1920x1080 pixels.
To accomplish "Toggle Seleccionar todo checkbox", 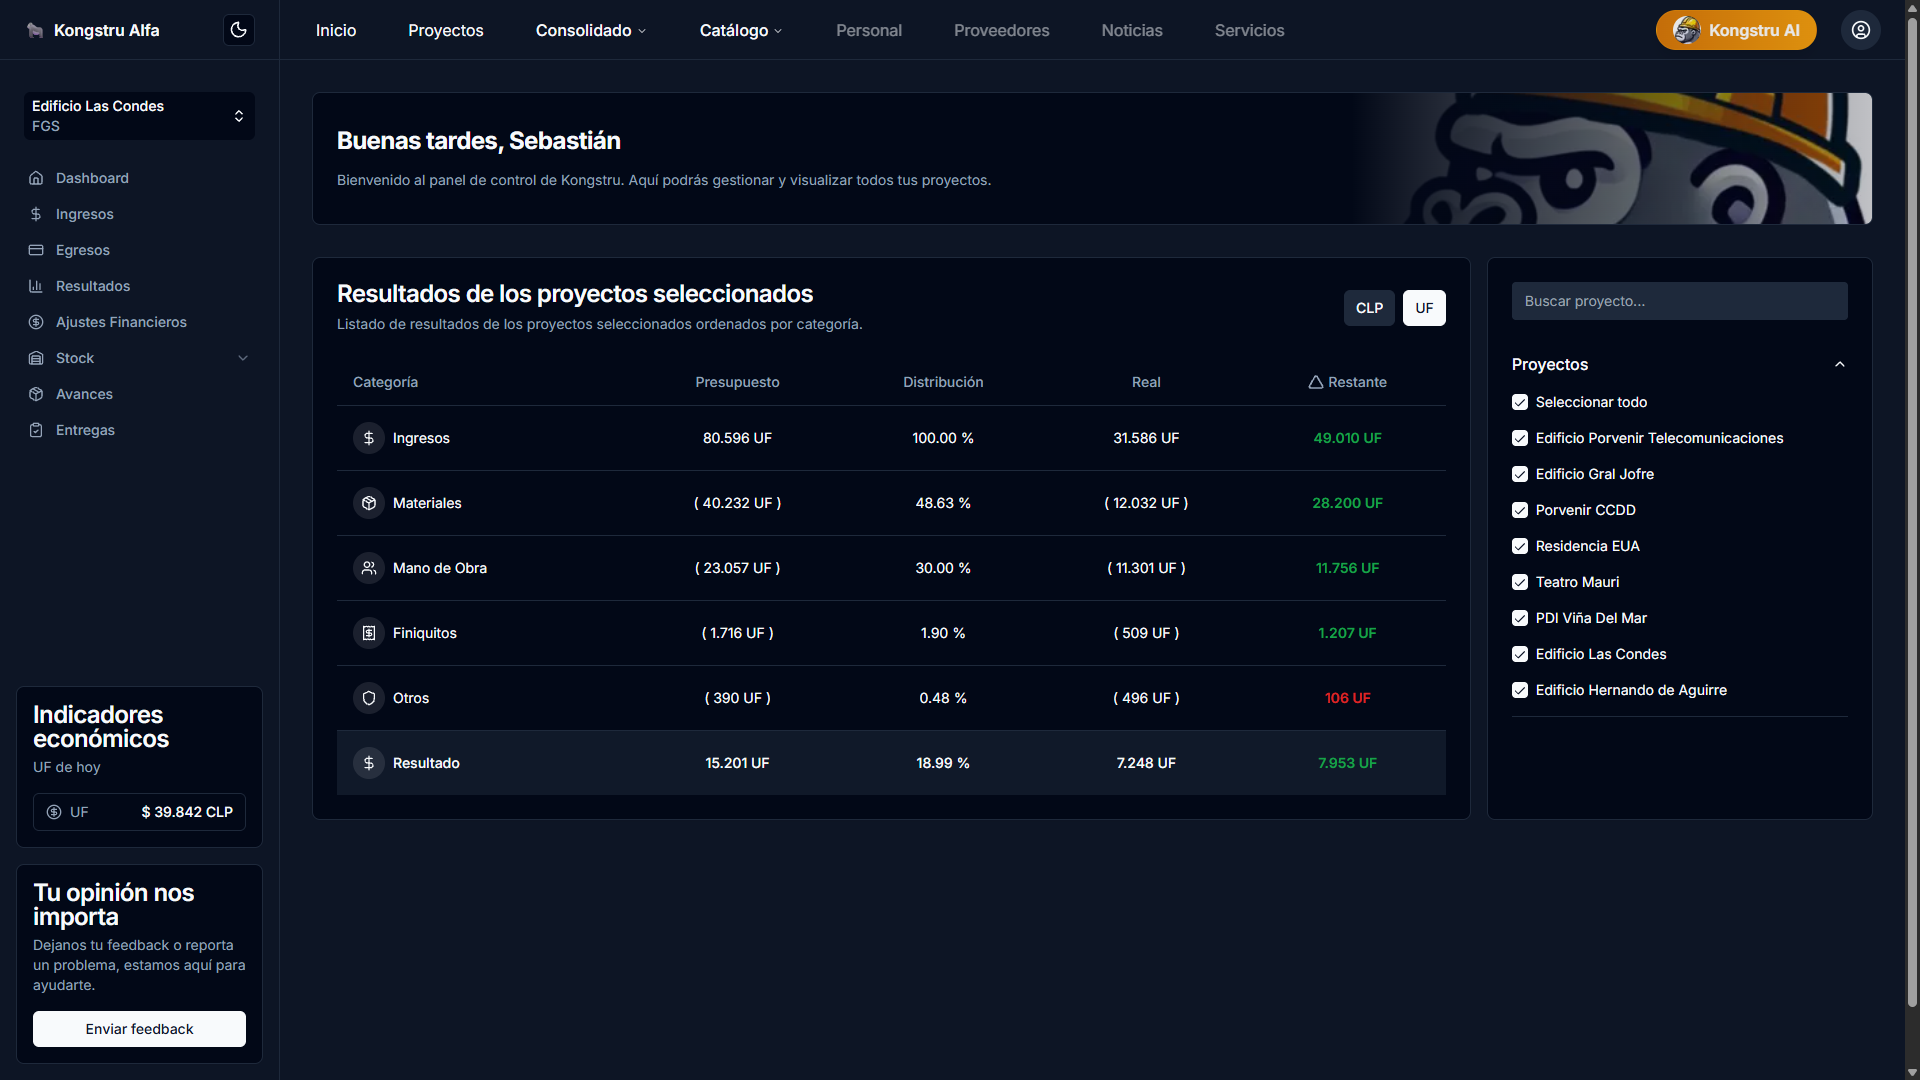I will tap(1520, 402).
